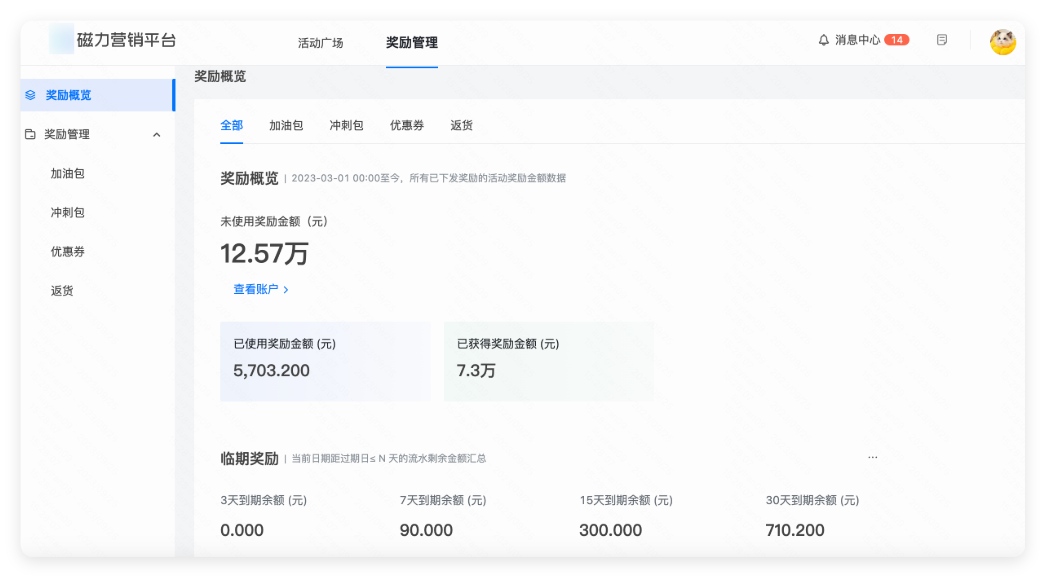The image size is (1045, 577).
Task: Select 奖励管理 in the top navigation
Action: 410,44
